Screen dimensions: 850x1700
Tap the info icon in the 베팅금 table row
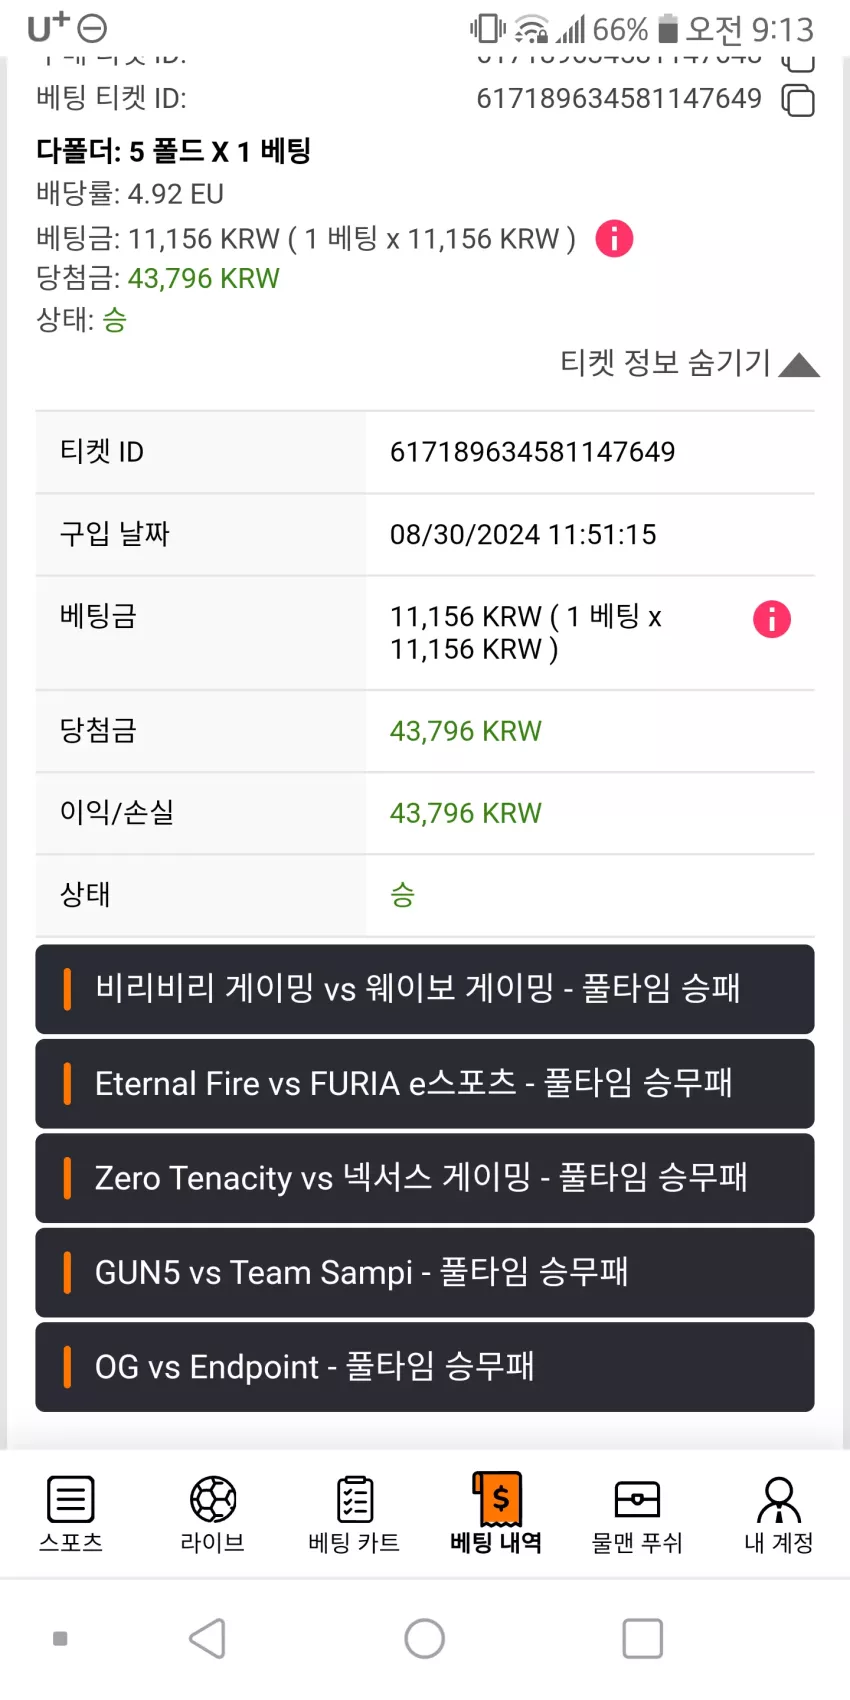pyautogui.click(x=771, y=619)
